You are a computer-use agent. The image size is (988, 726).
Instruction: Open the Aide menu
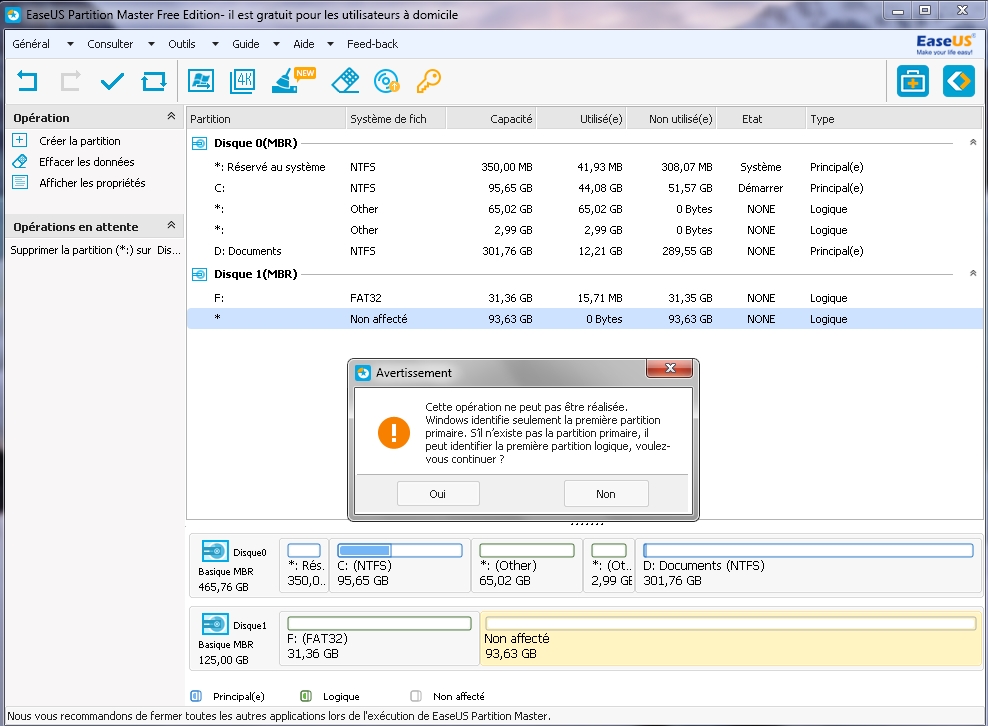pos(304,44)
